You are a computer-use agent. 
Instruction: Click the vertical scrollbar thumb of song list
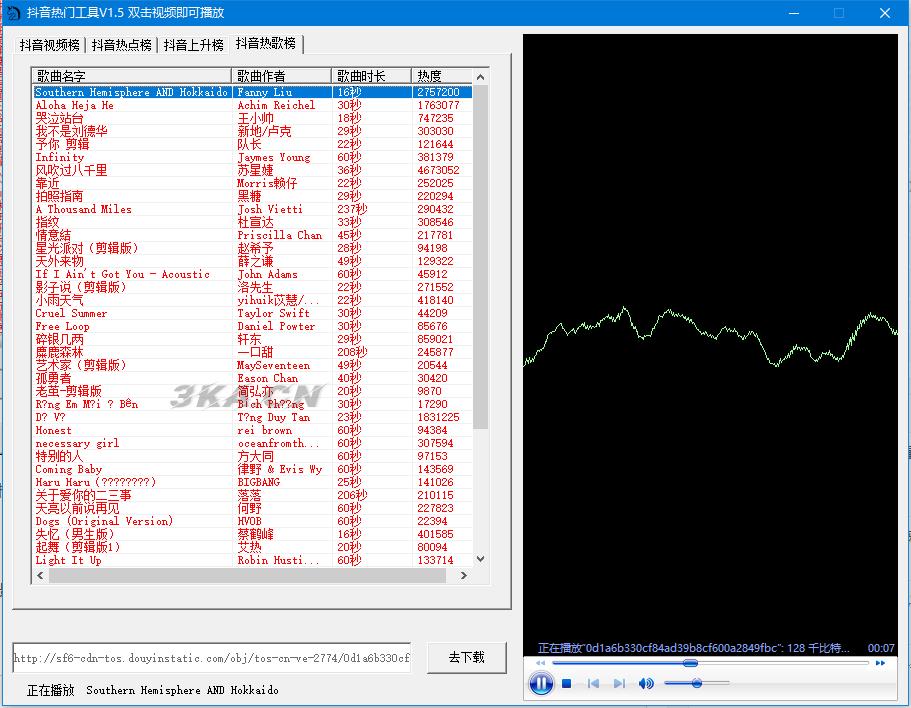(x=480, y=257)
